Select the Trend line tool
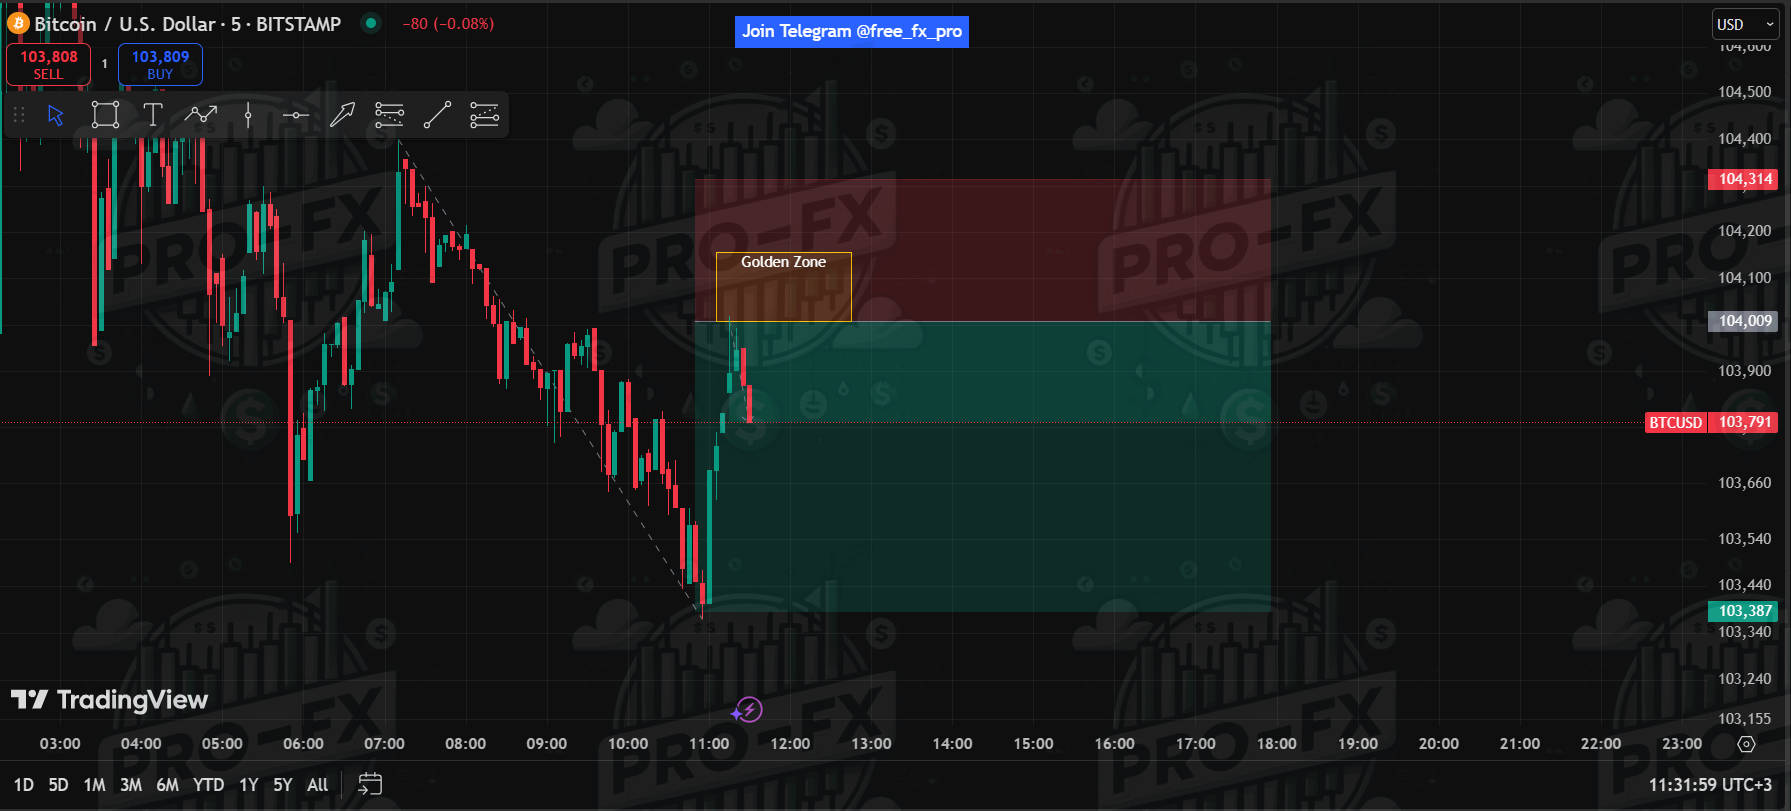 (x=437, y=115)
